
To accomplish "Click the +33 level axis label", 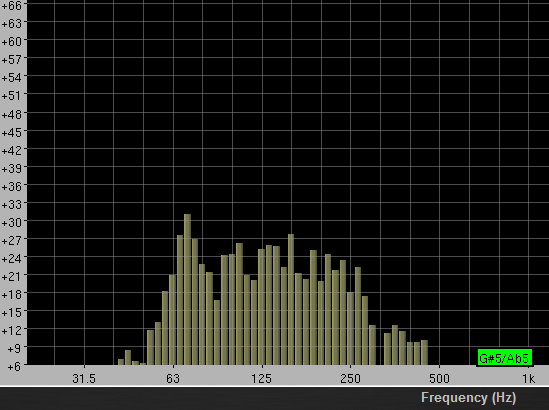I will click(12, 204).
